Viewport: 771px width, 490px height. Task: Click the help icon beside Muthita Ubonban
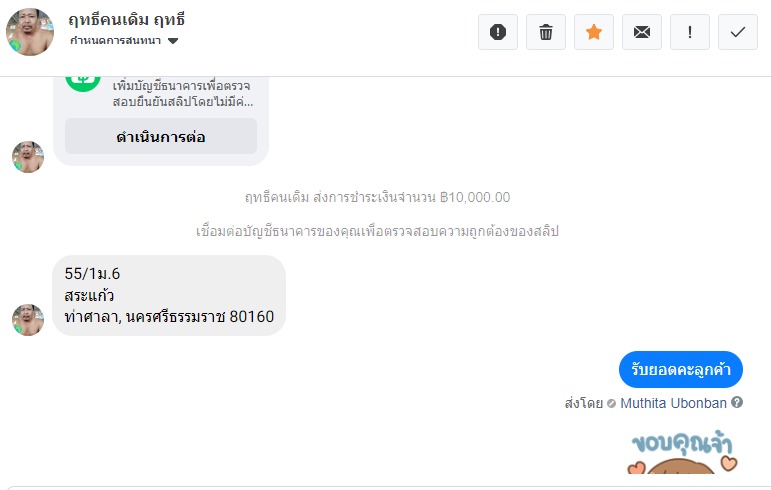pos(737,403)
